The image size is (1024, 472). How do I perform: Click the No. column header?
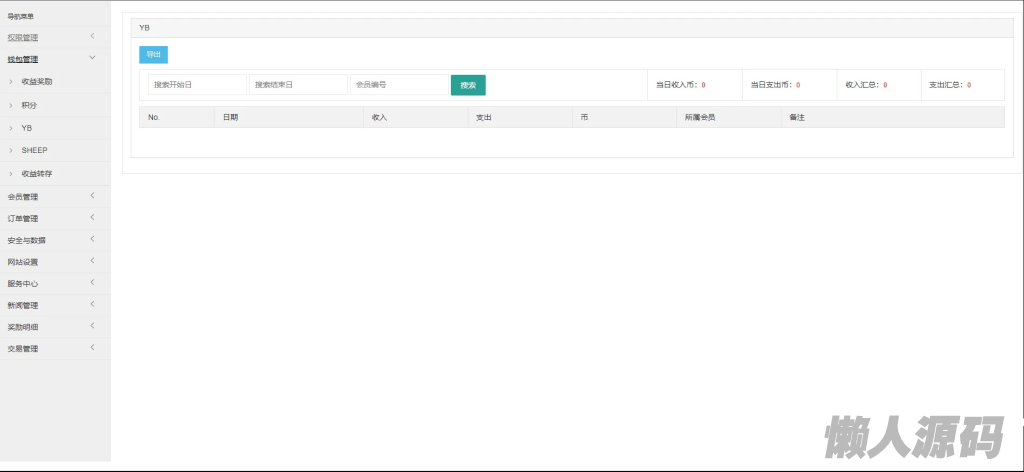pos(176,118)
